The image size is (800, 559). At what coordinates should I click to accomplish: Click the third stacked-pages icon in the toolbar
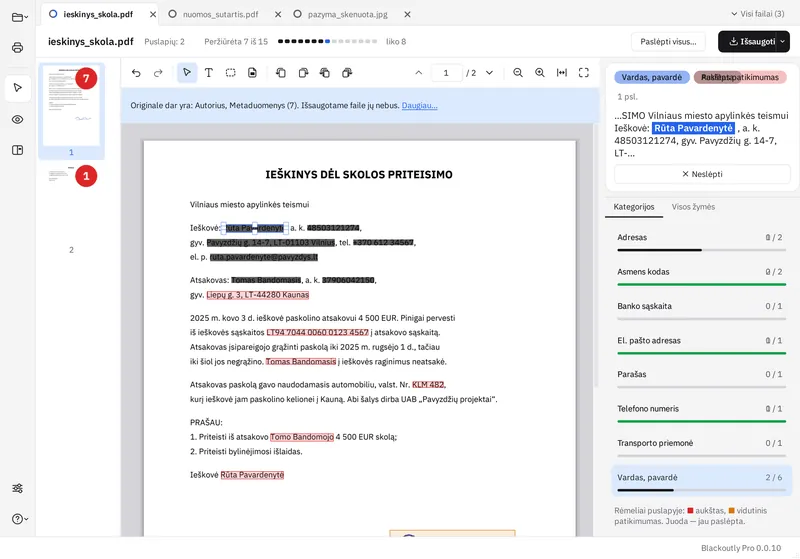[325, 73]
